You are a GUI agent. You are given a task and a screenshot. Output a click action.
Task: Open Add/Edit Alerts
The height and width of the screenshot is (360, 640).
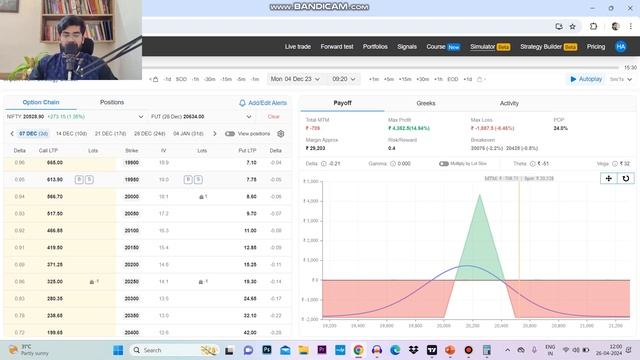[x=263, y=103]
